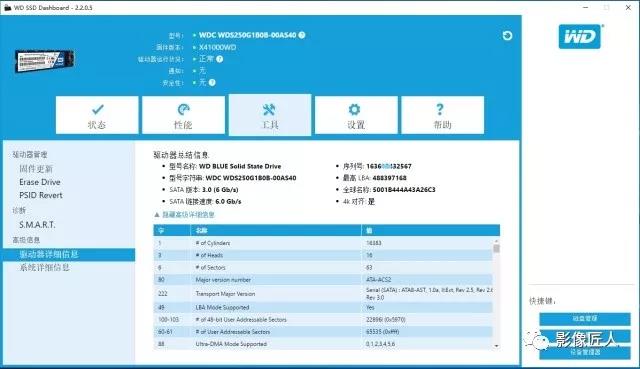
Task: Click the SSD drive thumbnail image
Action: click(x=44, y=60)
